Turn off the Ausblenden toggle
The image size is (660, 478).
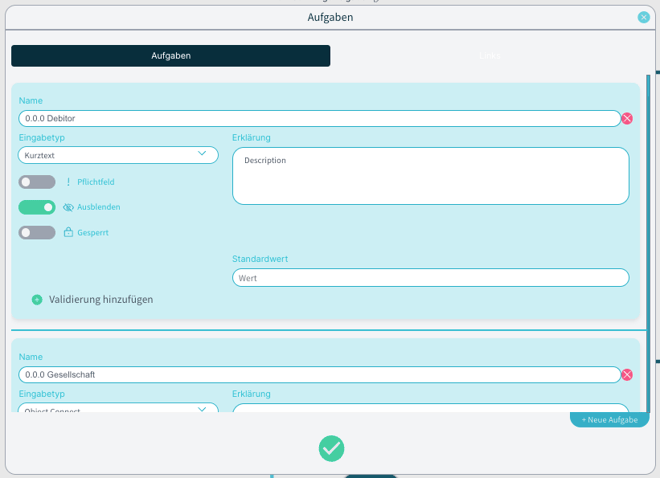point(37,207)
